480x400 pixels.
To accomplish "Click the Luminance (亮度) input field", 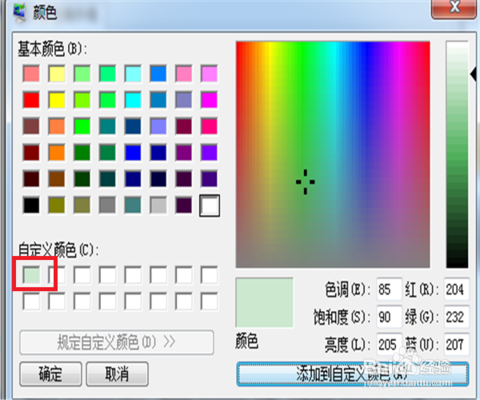I will (x=389, y=344).
